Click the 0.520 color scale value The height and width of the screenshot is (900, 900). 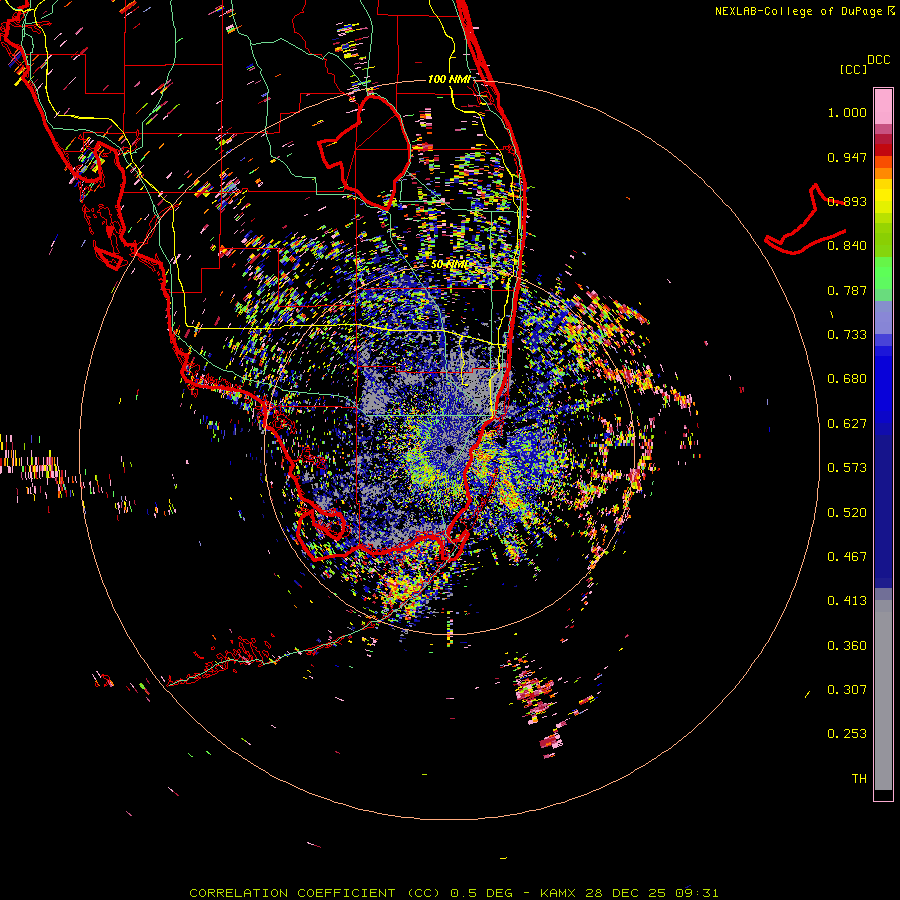[847, 513]
